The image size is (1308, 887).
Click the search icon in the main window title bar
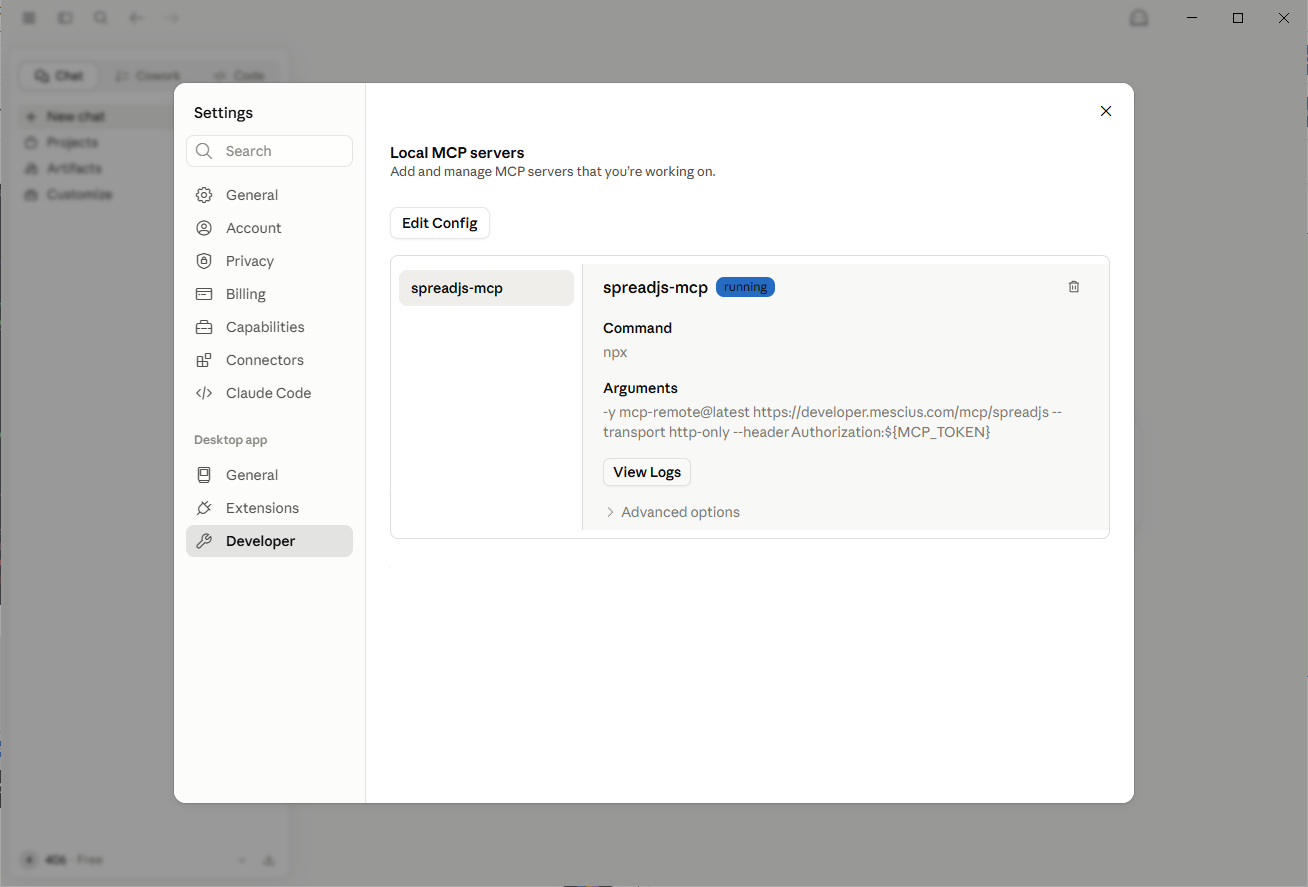click(101, 18)
